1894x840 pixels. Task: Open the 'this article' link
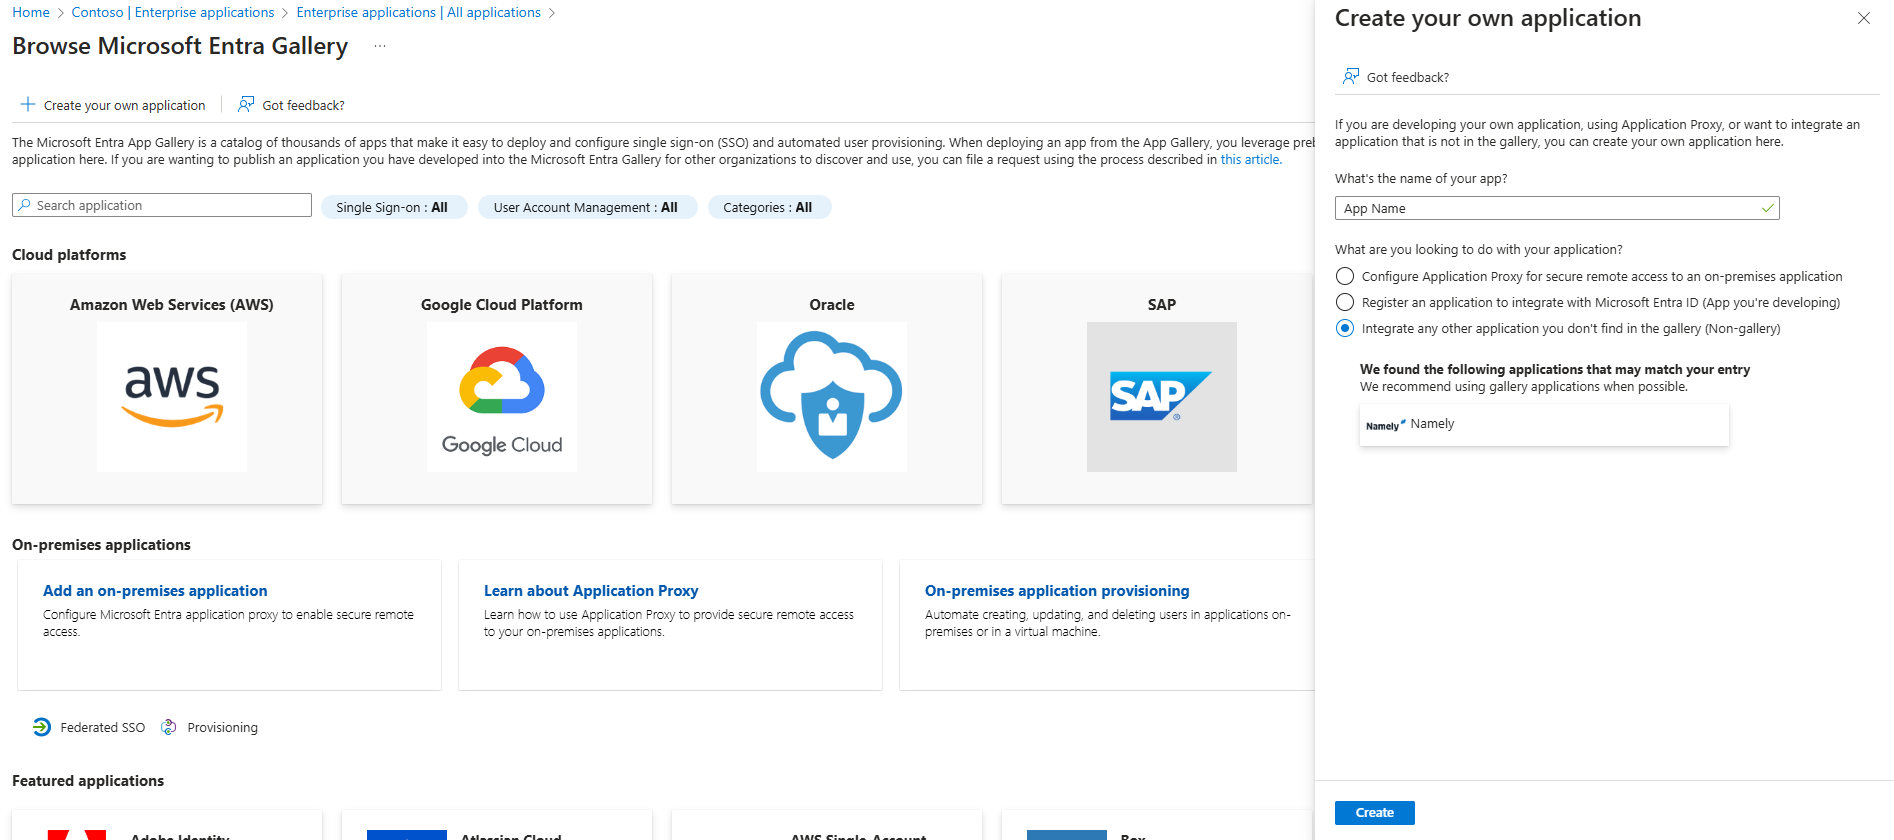[x=1250, y=159]
